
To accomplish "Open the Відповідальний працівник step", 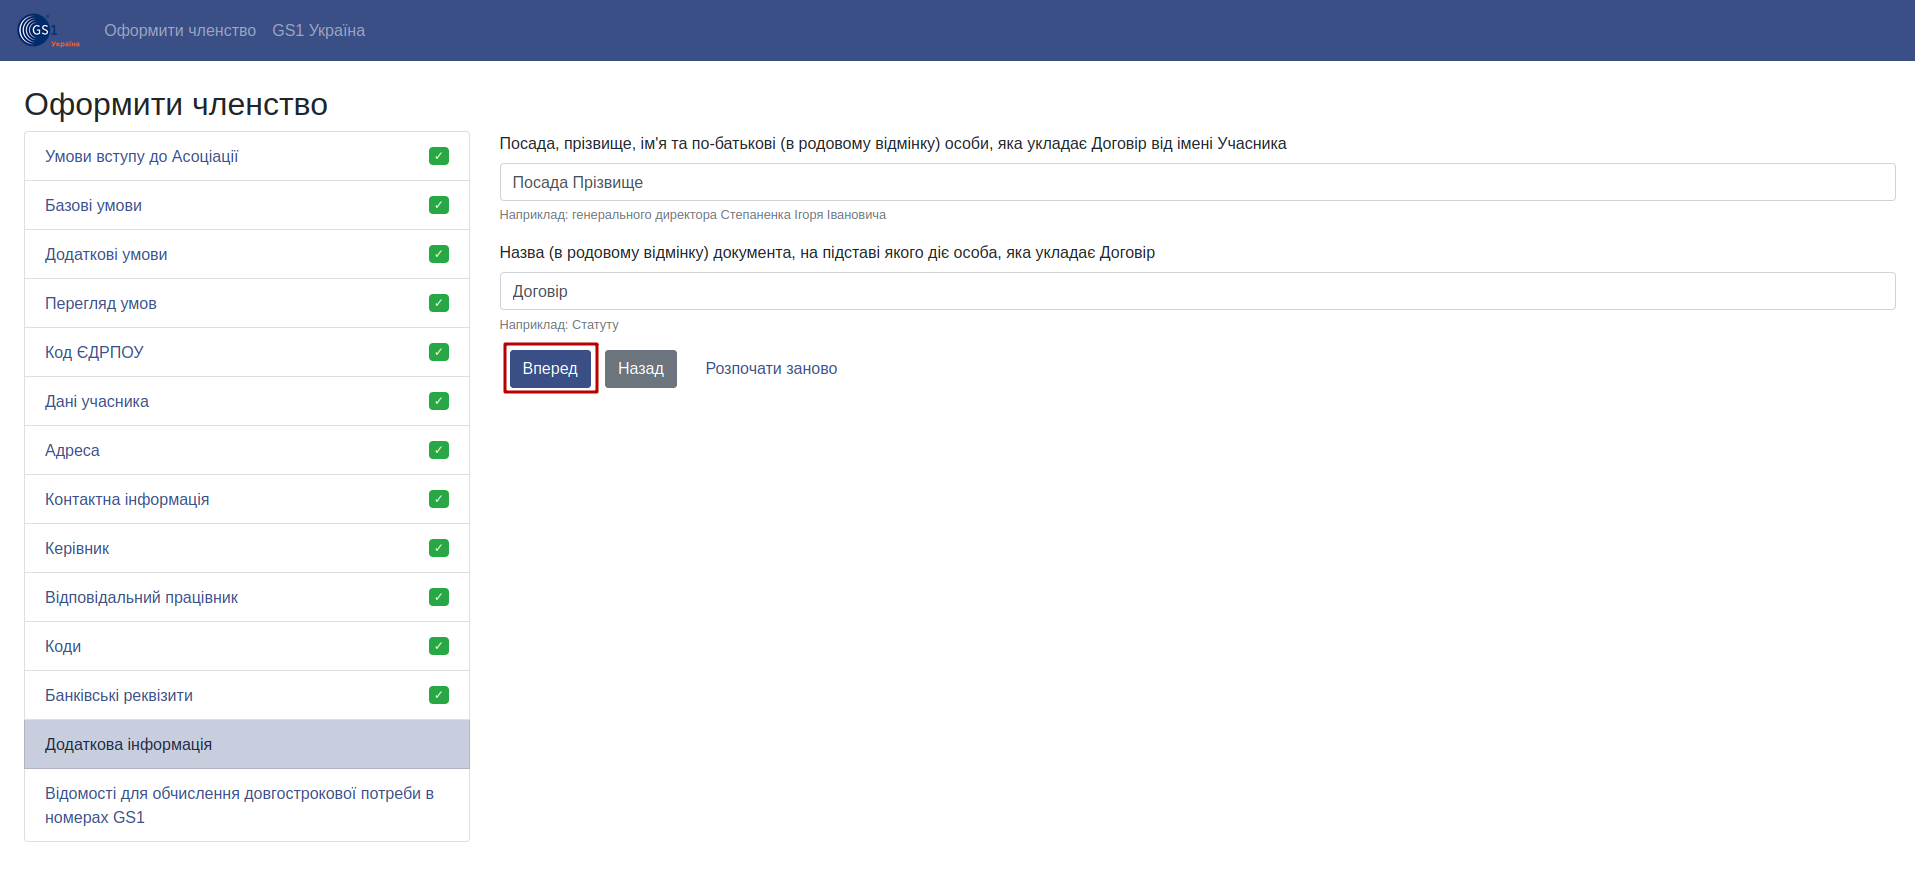I will tap(247, 597).
